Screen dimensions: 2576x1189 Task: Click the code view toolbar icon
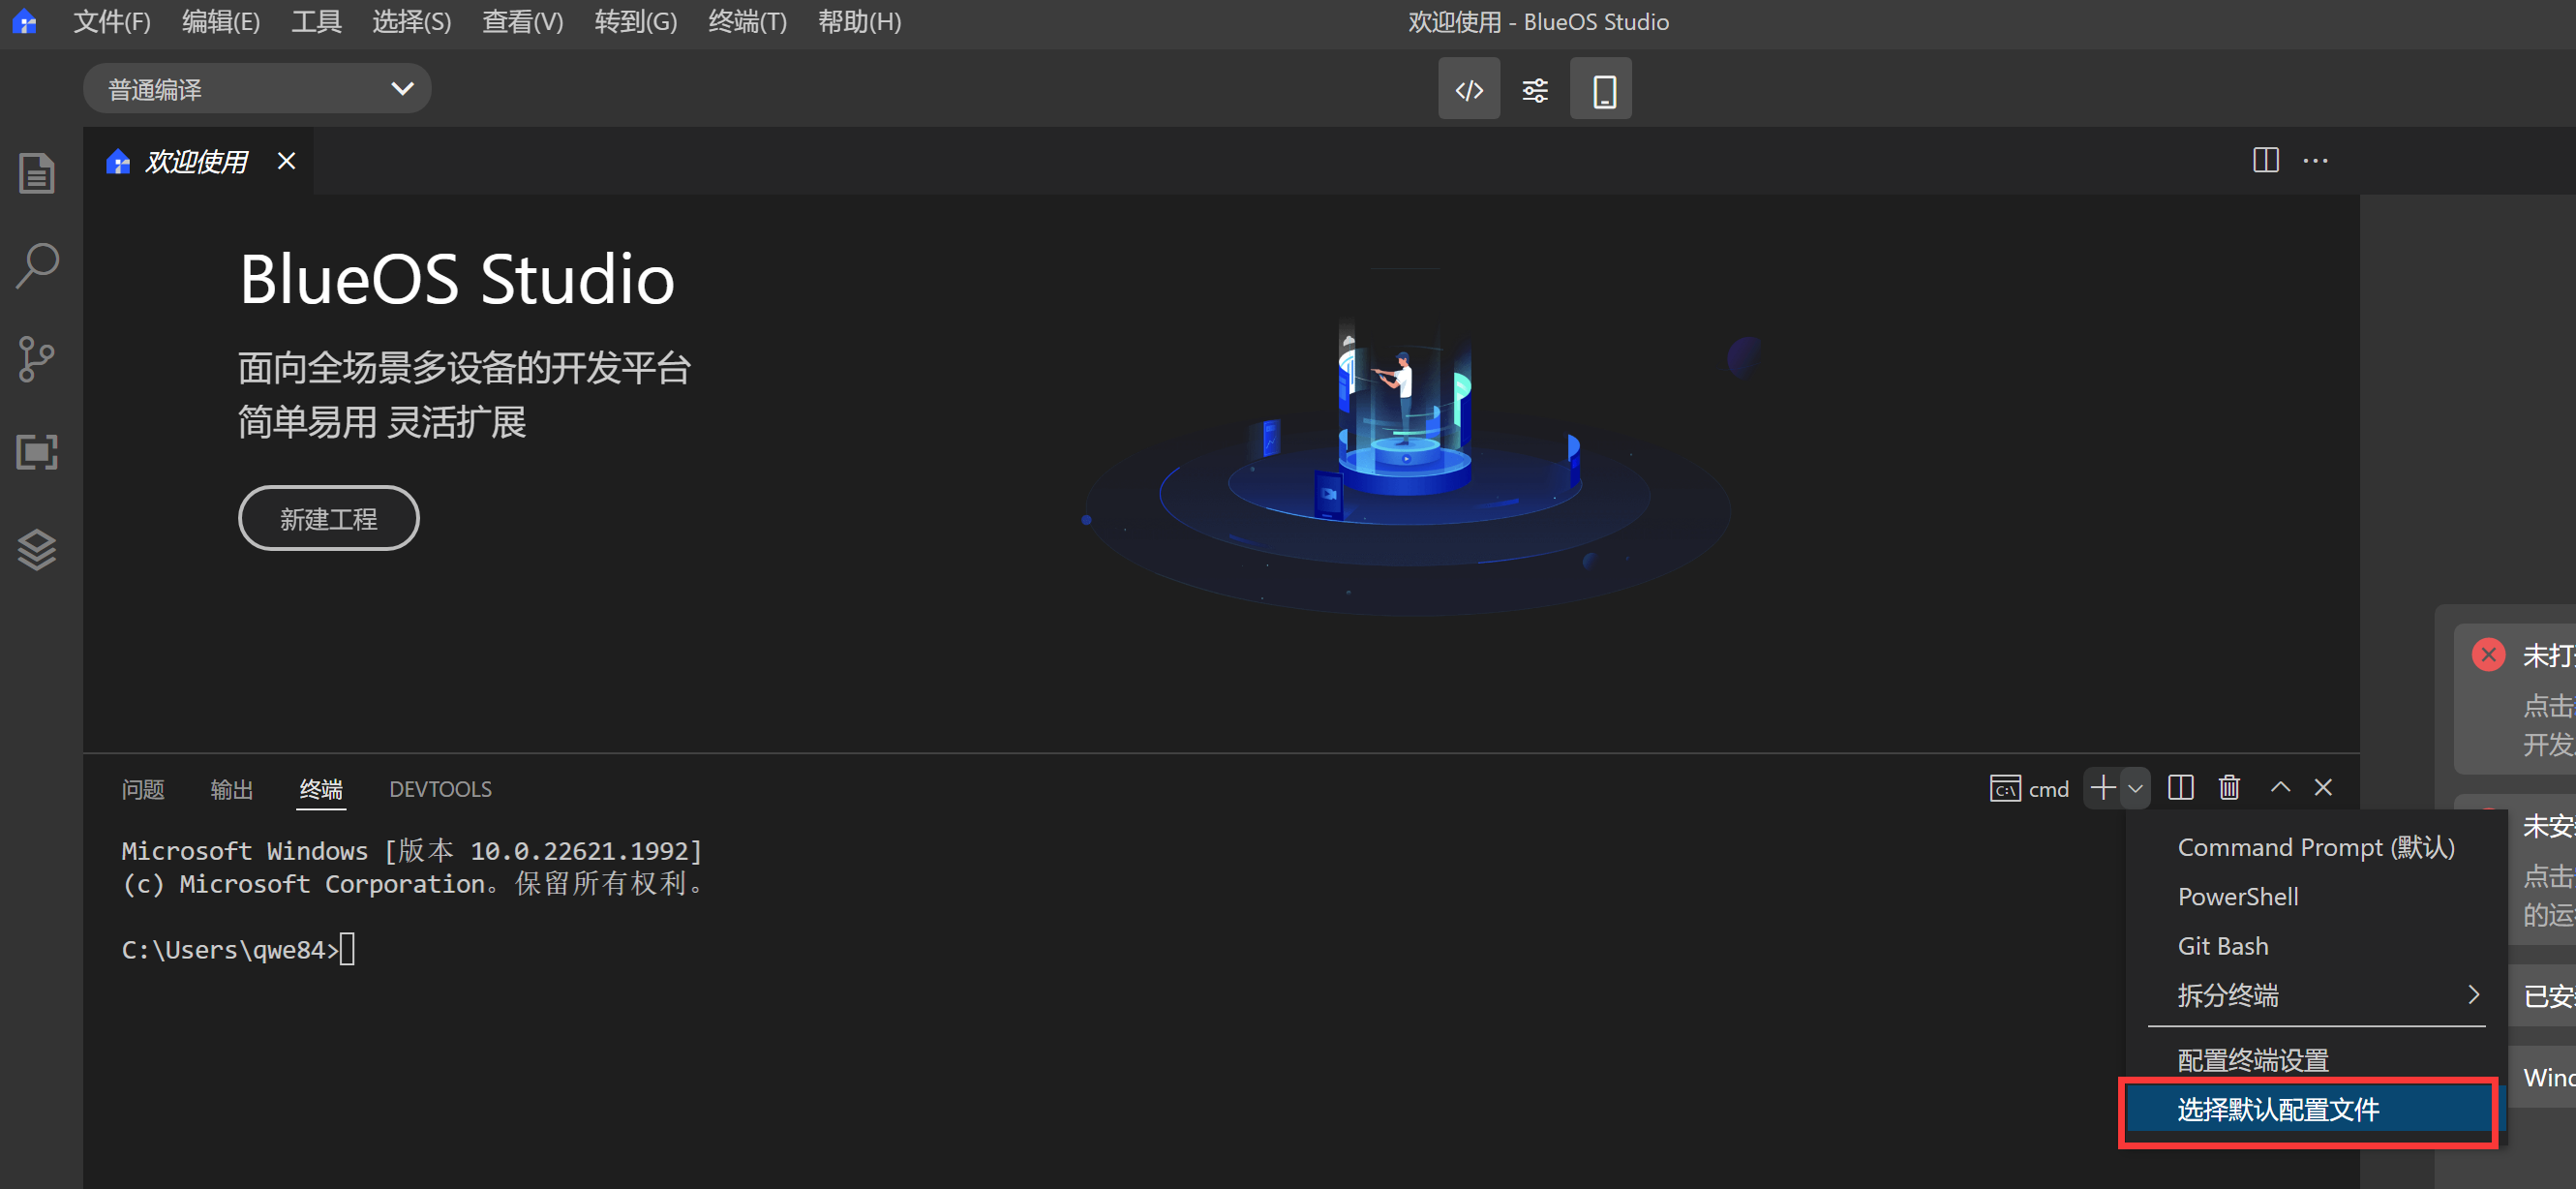click(x=1468, y=90)
